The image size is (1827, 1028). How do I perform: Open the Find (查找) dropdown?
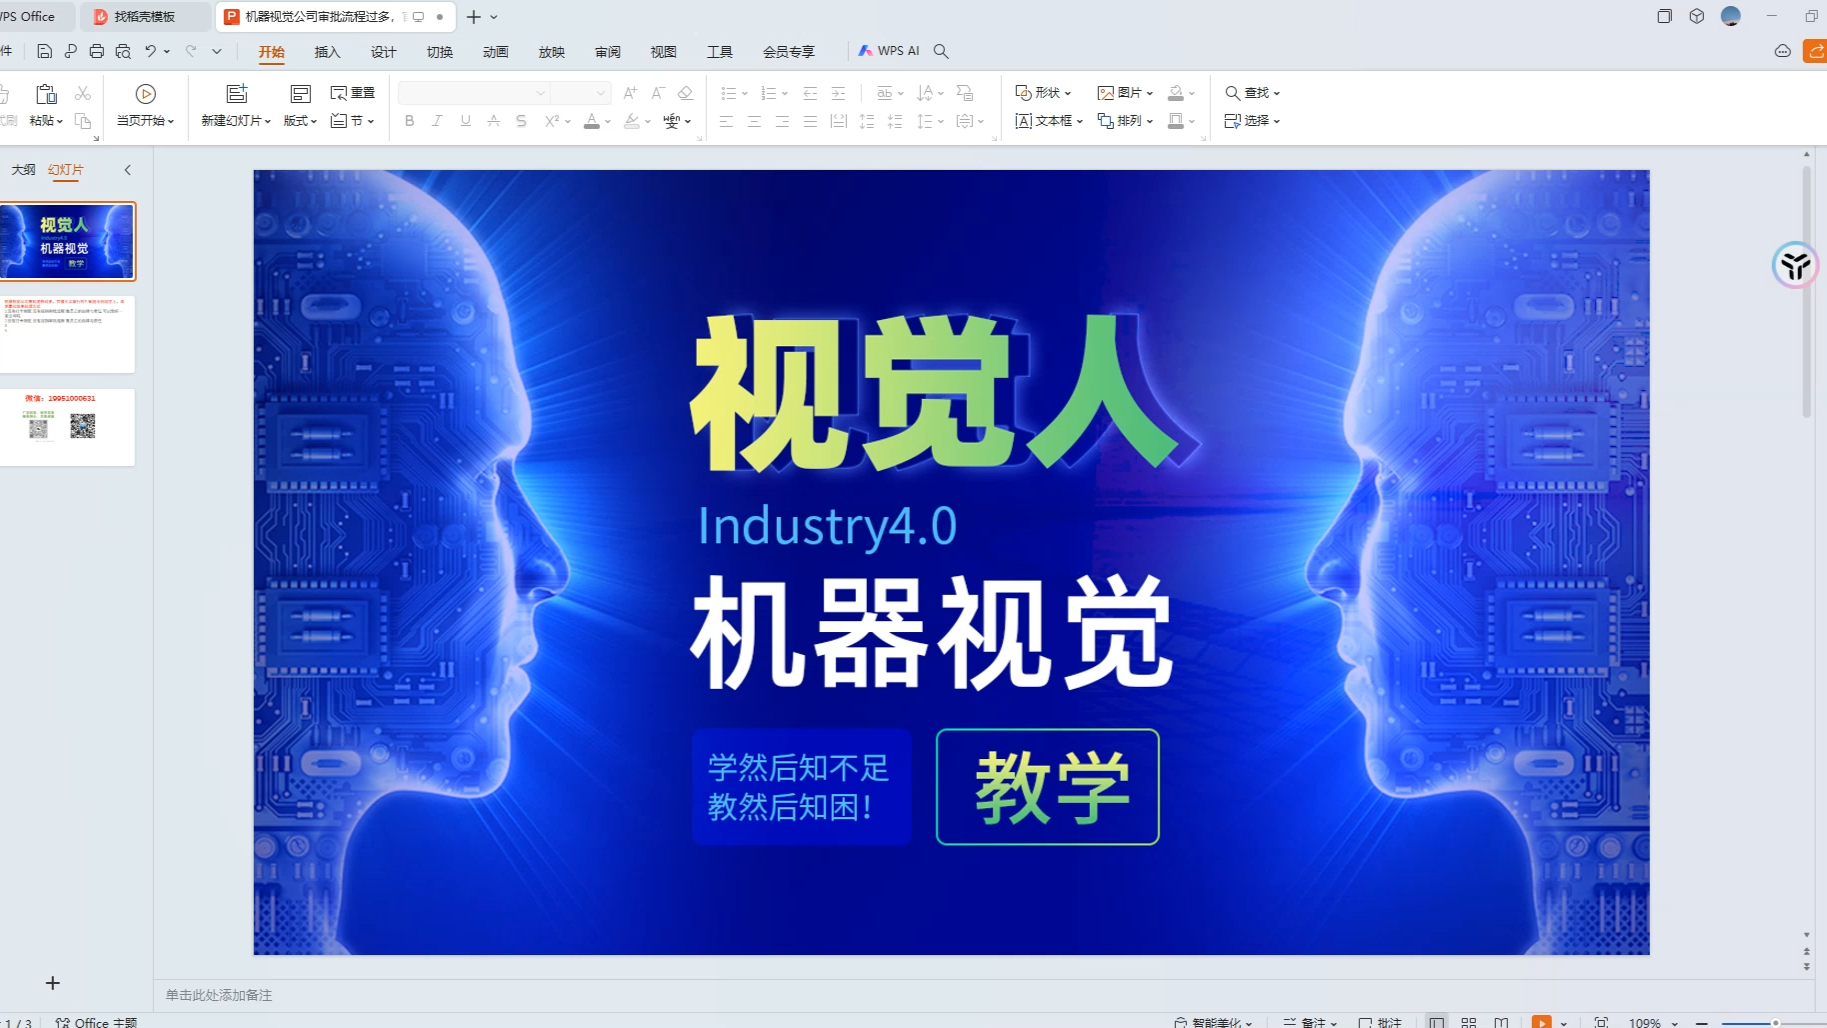click(1253, 93)
